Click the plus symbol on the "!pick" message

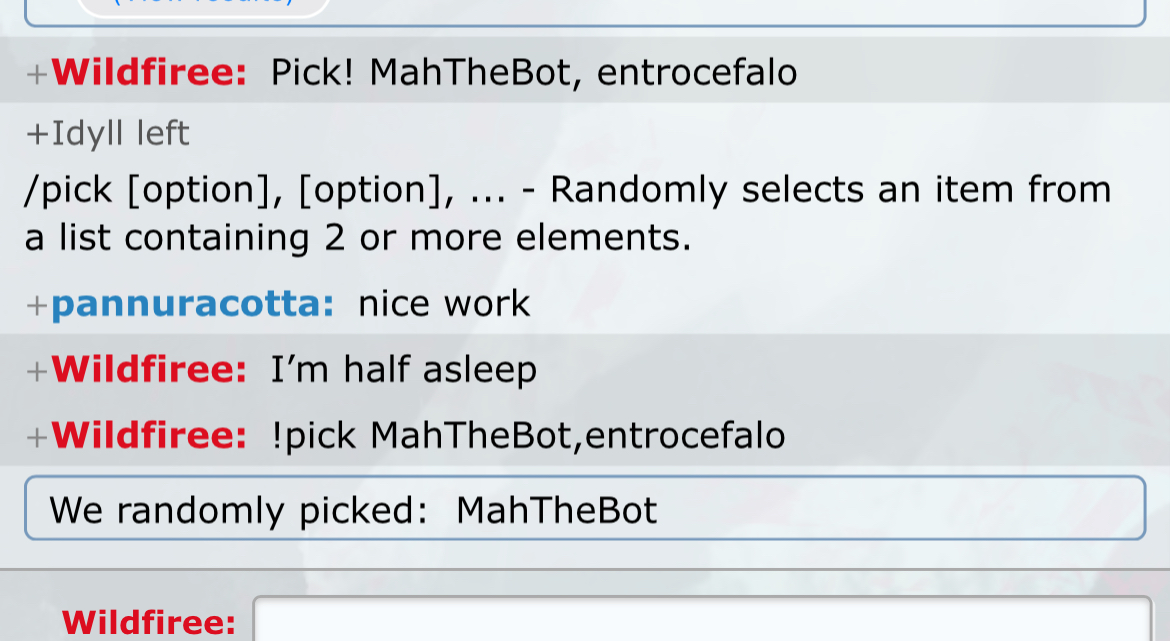tap(37, 436)
